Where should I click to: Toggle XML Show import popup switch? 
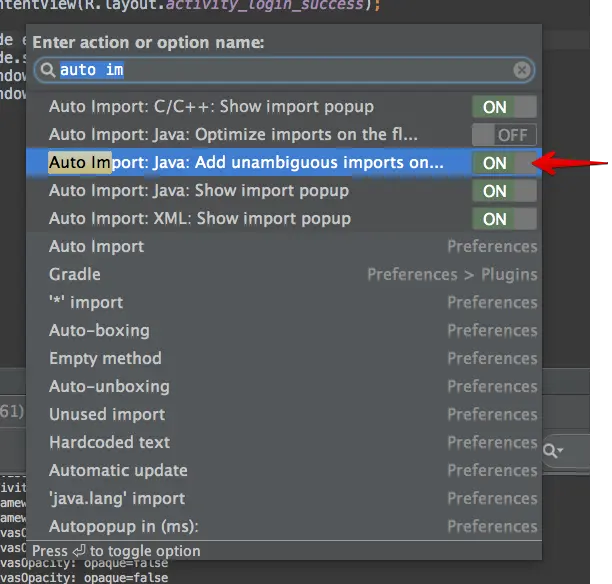coord(504,219)
